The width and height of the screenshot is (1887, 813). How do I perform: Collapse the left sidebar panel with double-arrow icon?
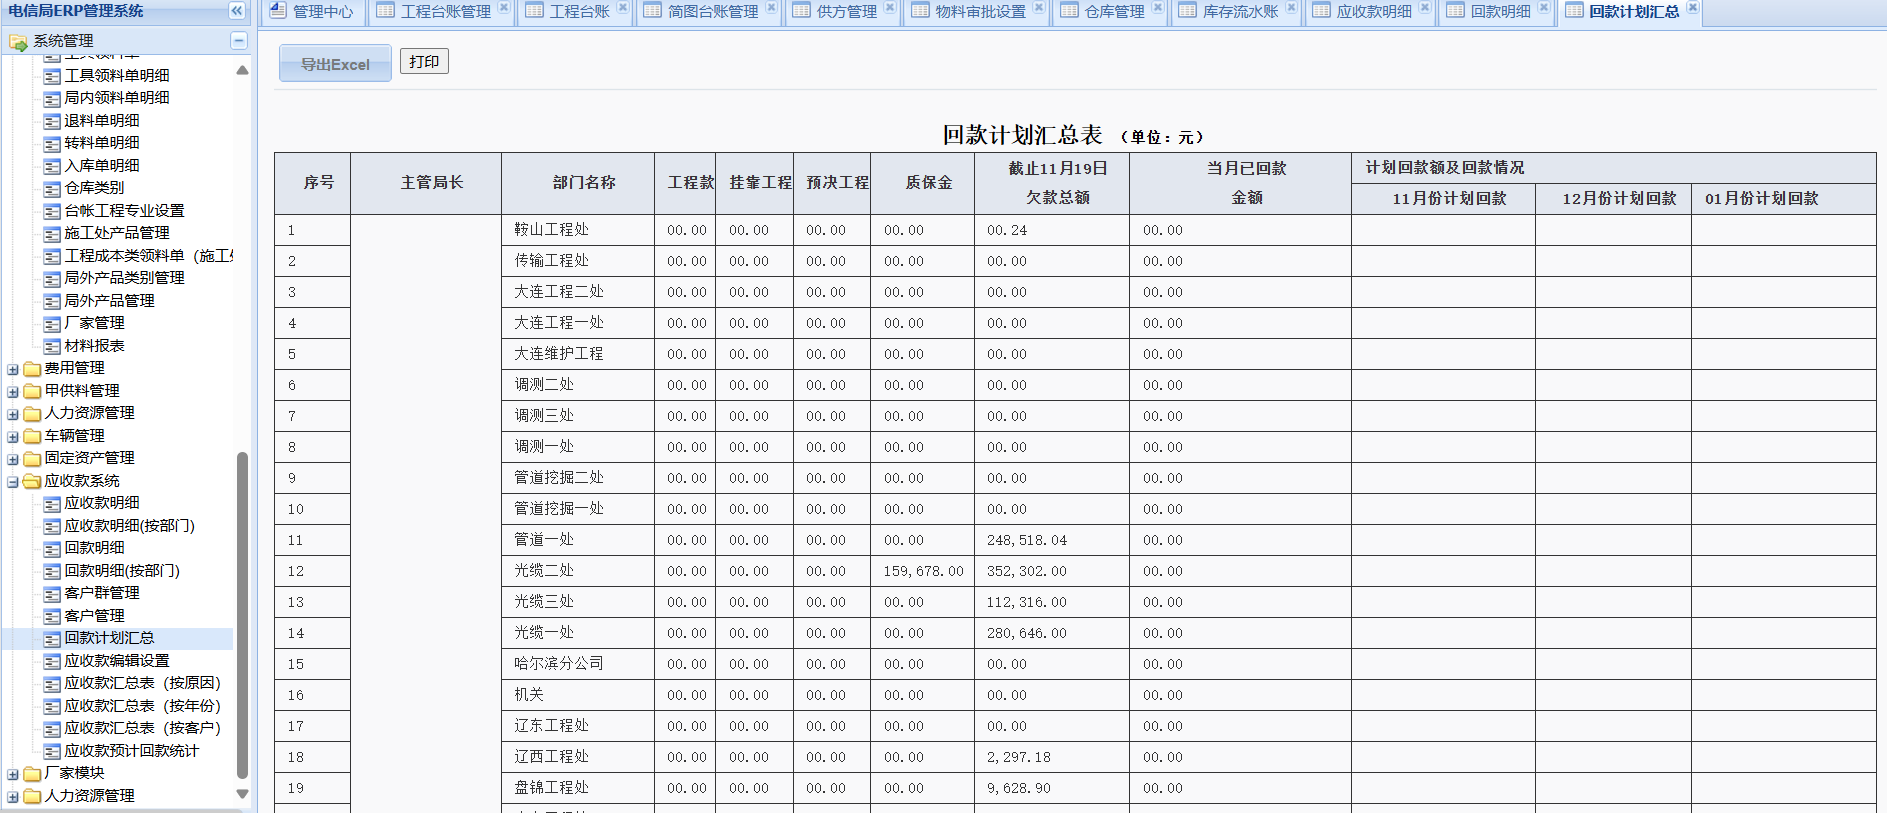point(237,11)
